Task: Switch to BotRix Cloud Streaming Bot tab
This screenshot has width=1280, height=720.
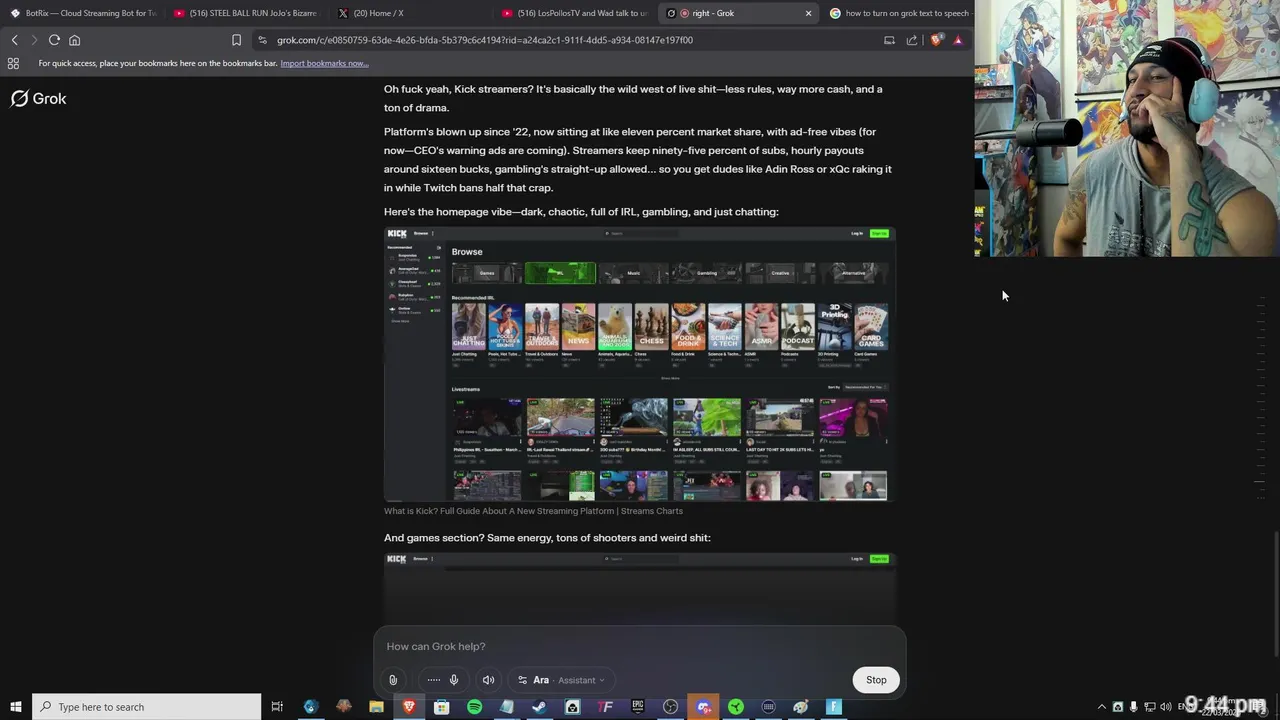Action: tap(83, 13)
